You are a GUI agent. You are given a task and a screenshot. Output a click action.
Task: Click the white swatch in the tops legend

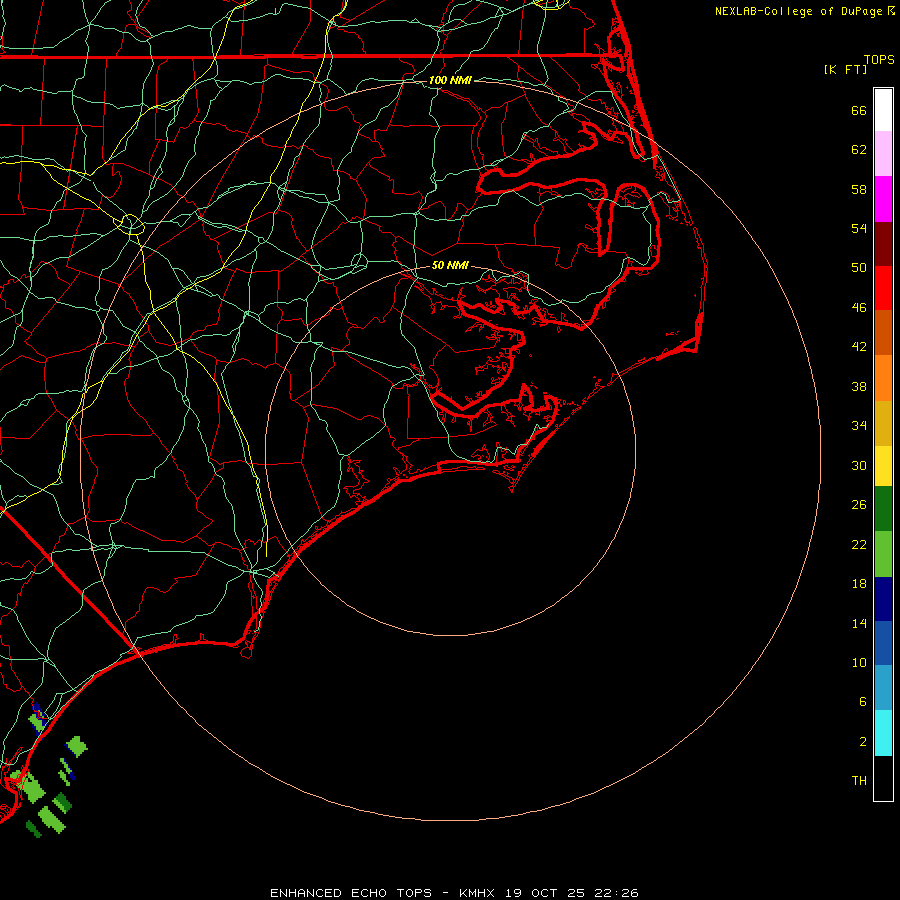[883, 110]
